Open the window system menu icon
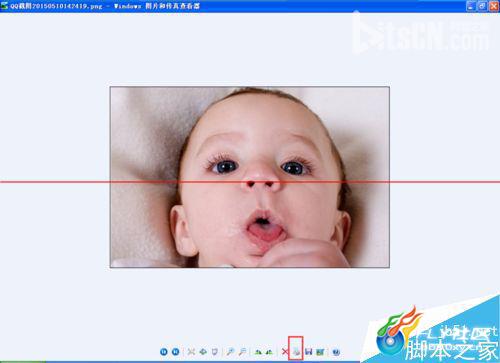The height and width of the screenshot is (363, 500). point(4,6)
